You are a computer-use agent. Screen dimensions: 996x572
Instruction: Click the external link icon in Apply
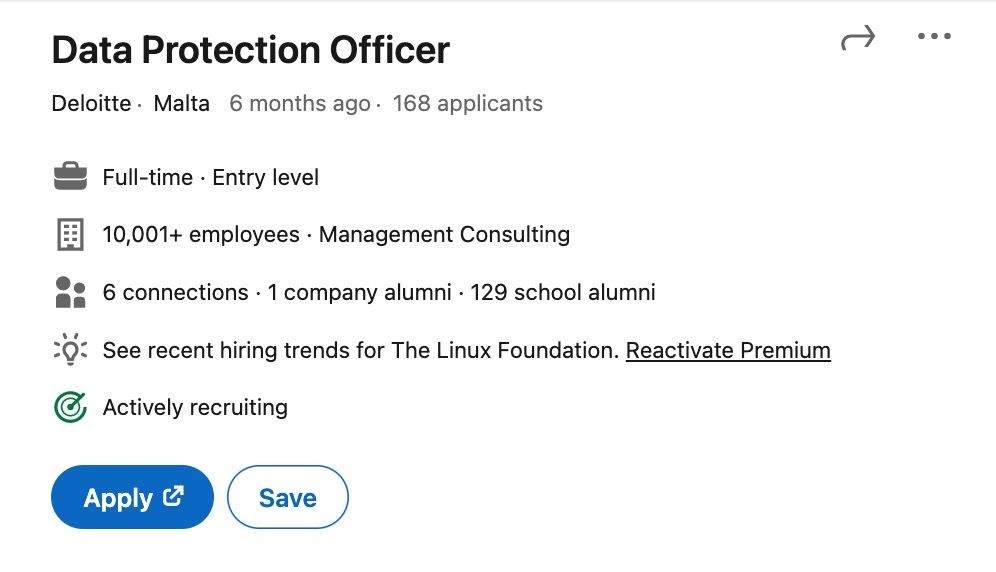tap(173, 496)
